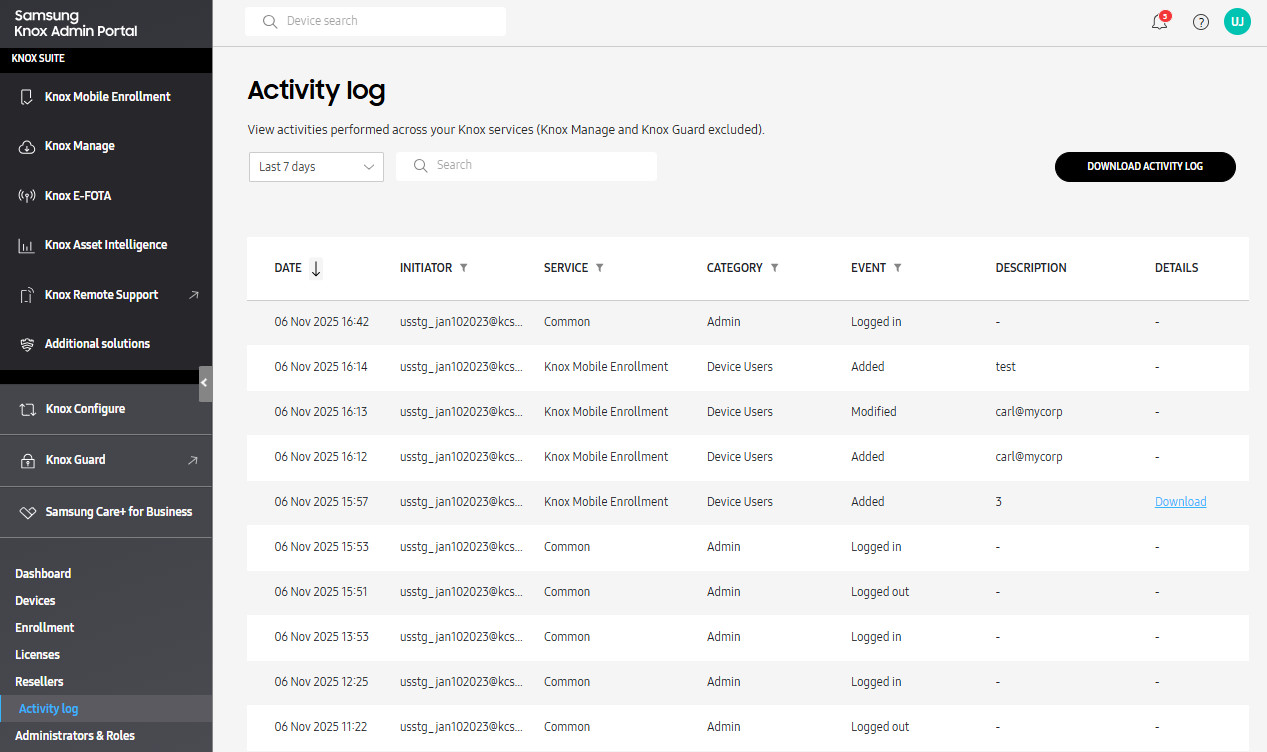Select the Knox Manage icon in sidebar
Image resolution: width=1267 pixels, height=752 pixels.
[25, 146]
